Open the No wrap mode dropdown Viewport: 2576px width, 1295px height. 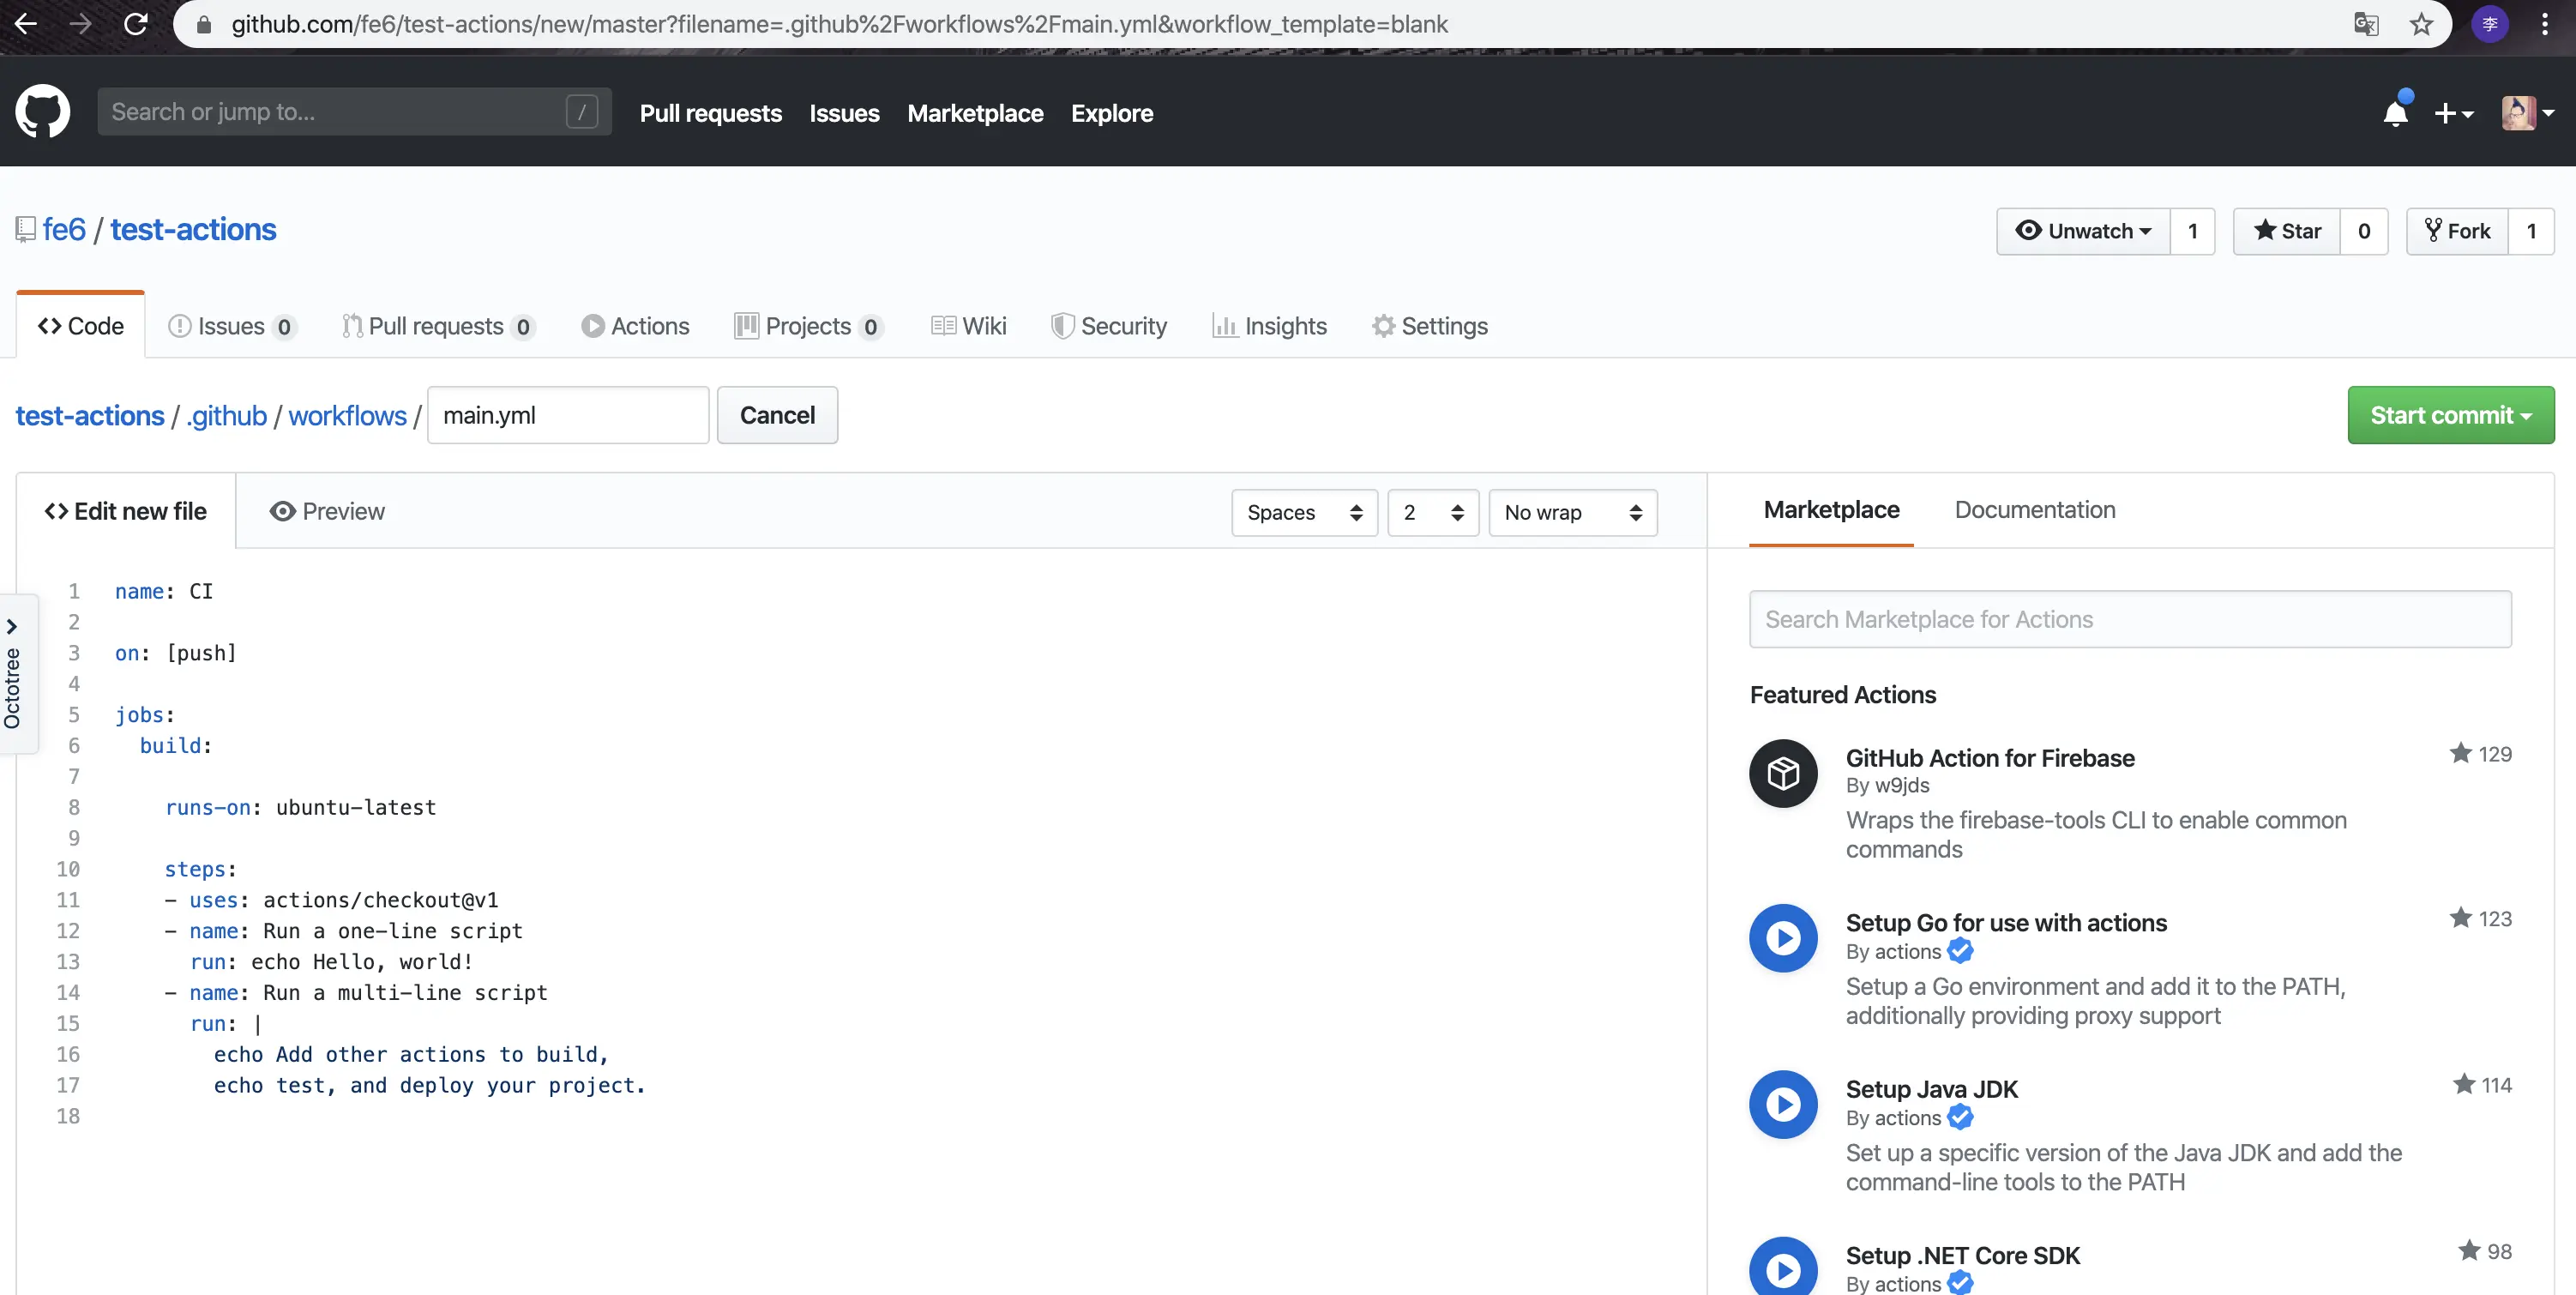[x=1572, y=513]
